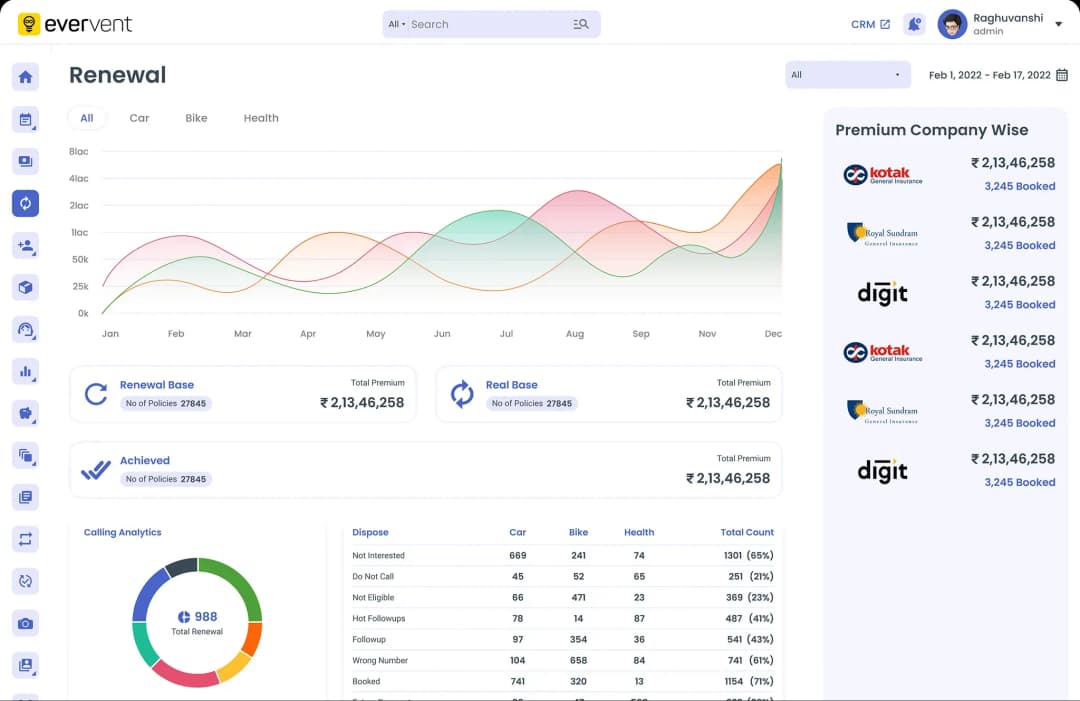Click the cube/package icon in the sidebar
This screenshot has height=701, width=1080.
[x=25, y=287]
